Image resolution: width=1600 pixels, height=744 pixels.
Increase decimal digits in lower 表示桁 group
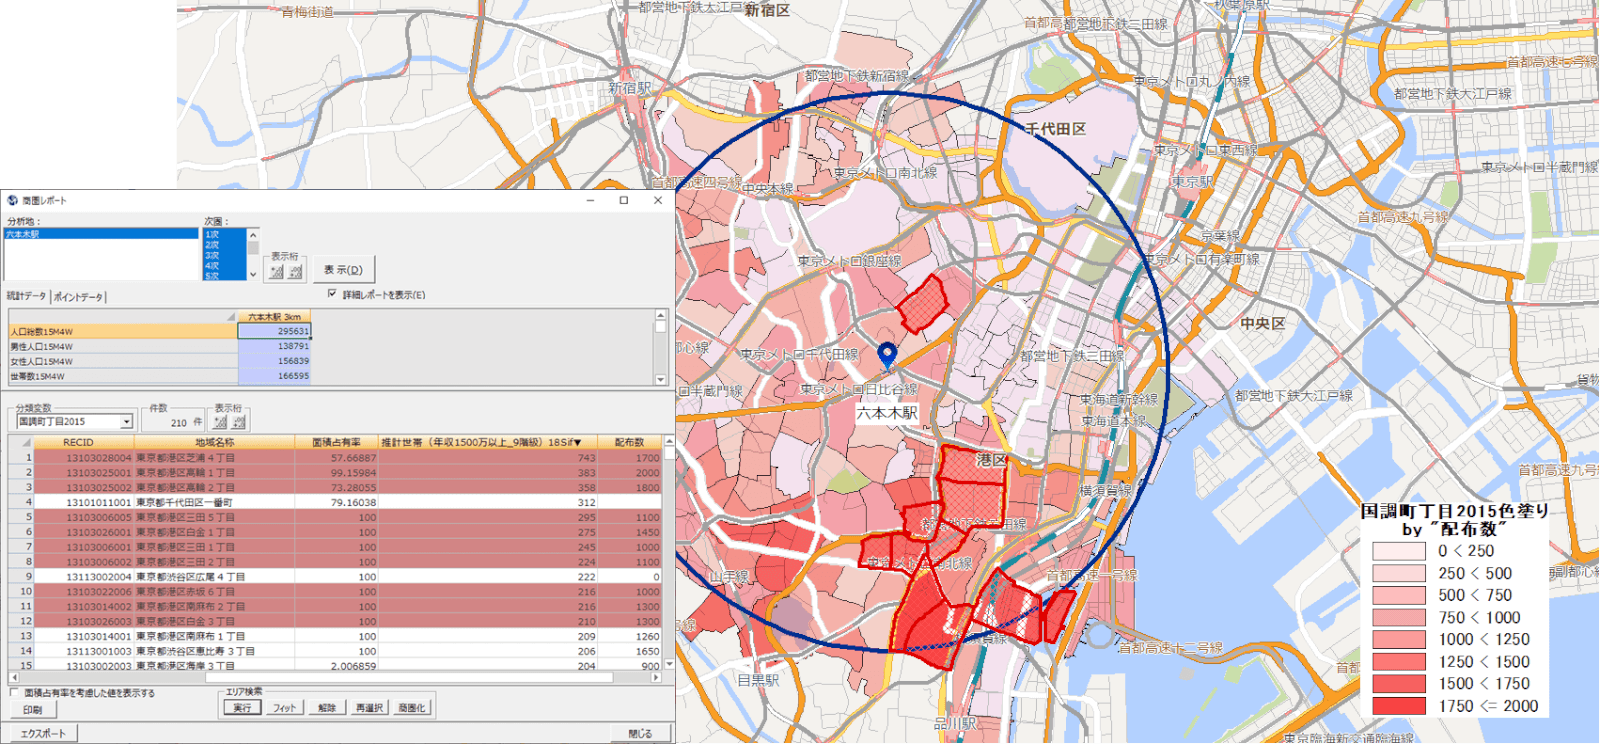220,422
